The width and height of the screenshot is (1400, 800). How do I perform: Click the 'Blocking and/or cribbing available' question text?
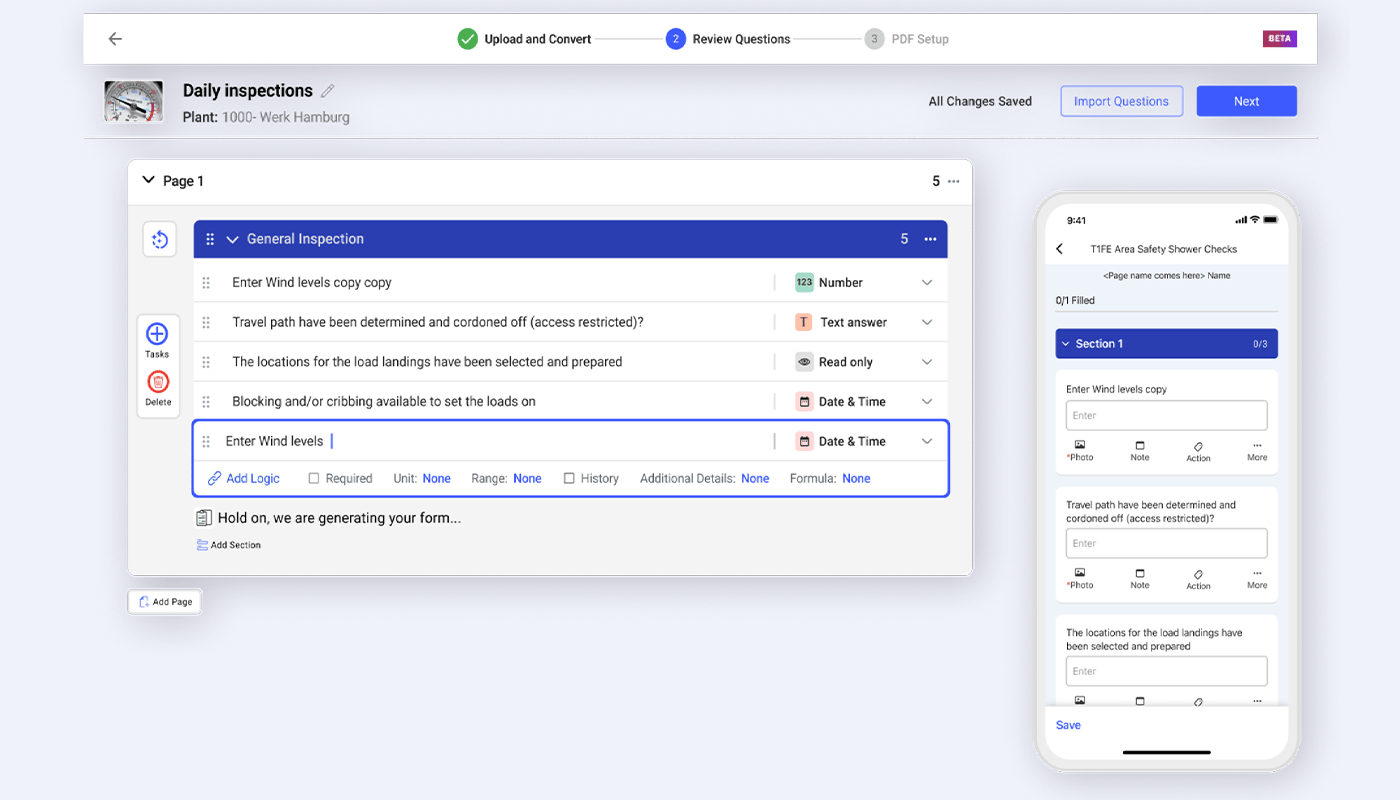tap(384, 402)
